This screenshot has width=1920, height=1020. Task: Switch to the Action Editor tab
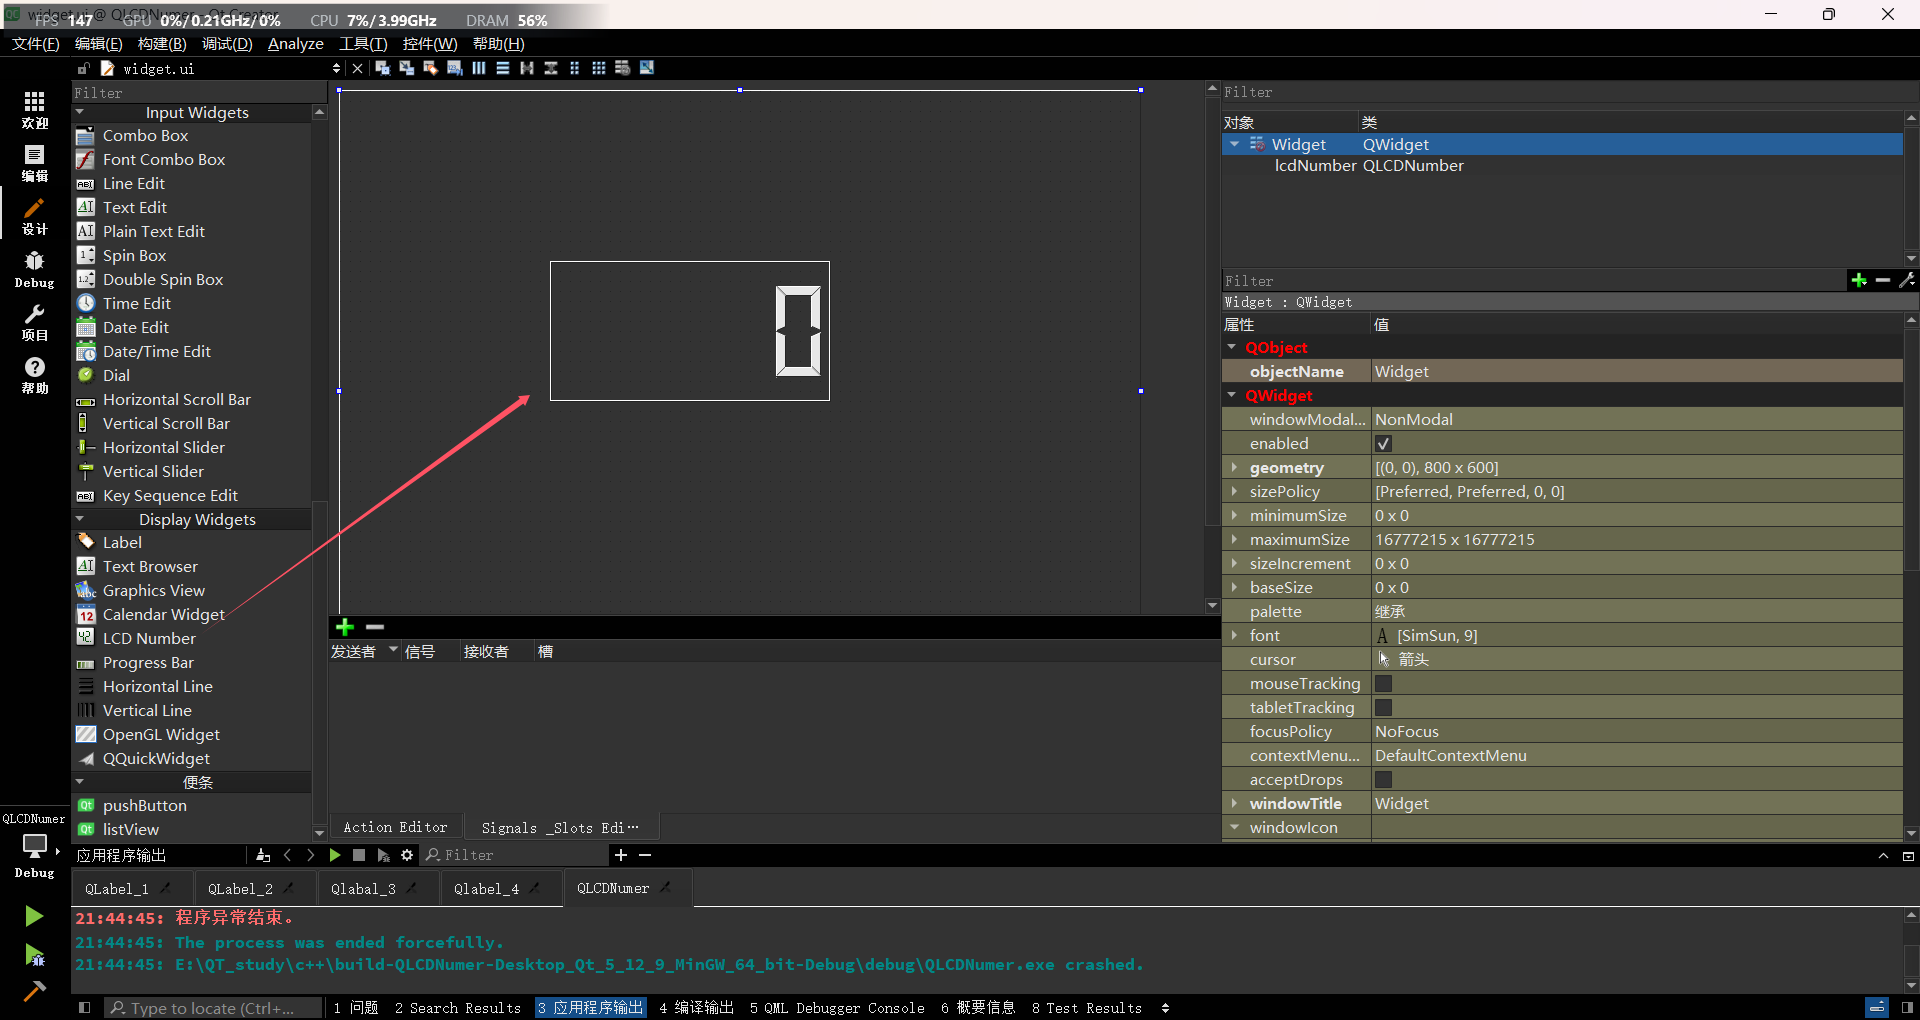[x=395, y=827]
